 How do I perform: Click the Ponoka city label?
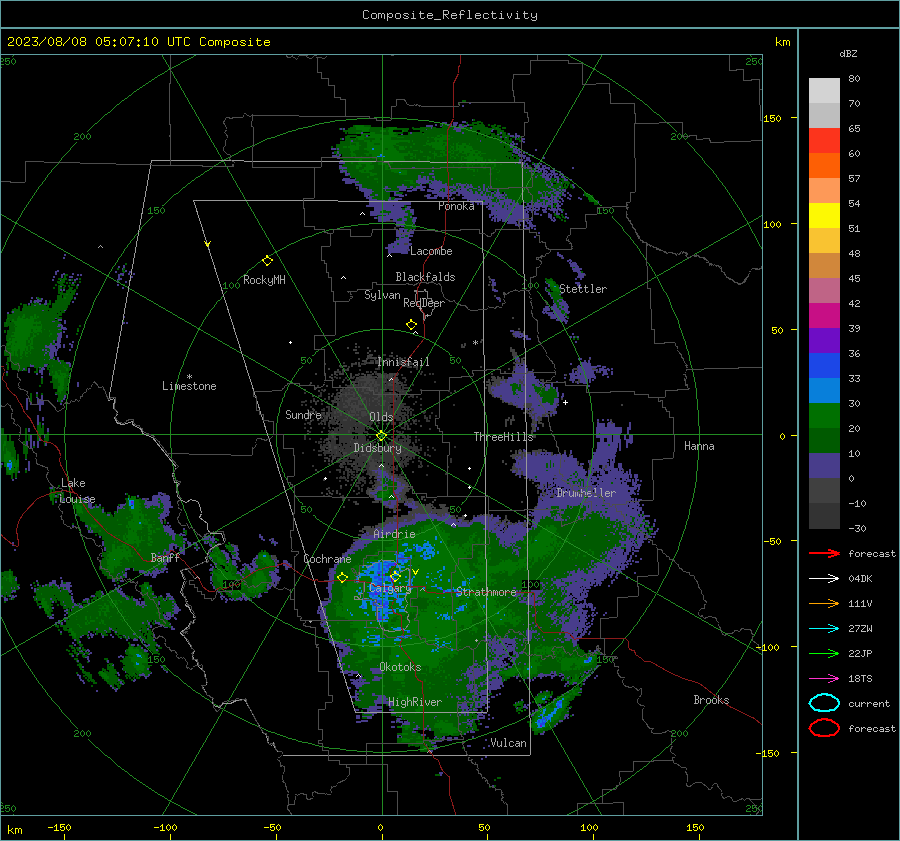click(456, 206)
